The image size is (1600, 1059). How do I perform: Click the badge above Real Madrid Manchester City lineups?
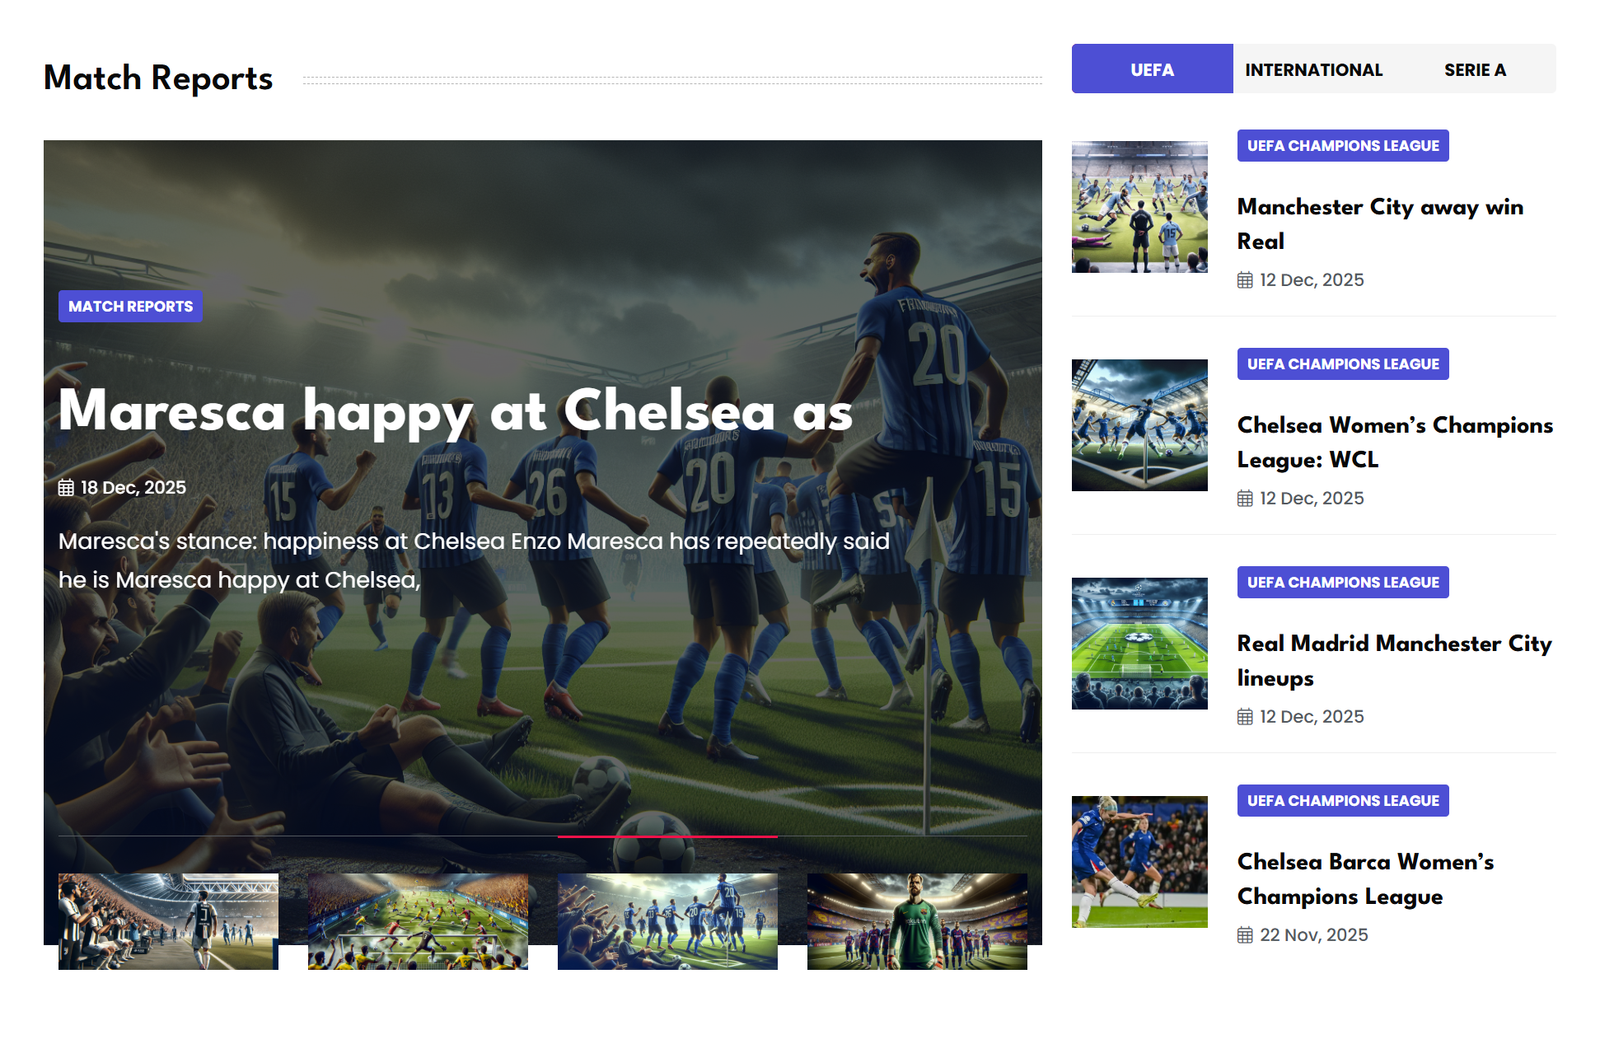click(x=1343, y=582)
